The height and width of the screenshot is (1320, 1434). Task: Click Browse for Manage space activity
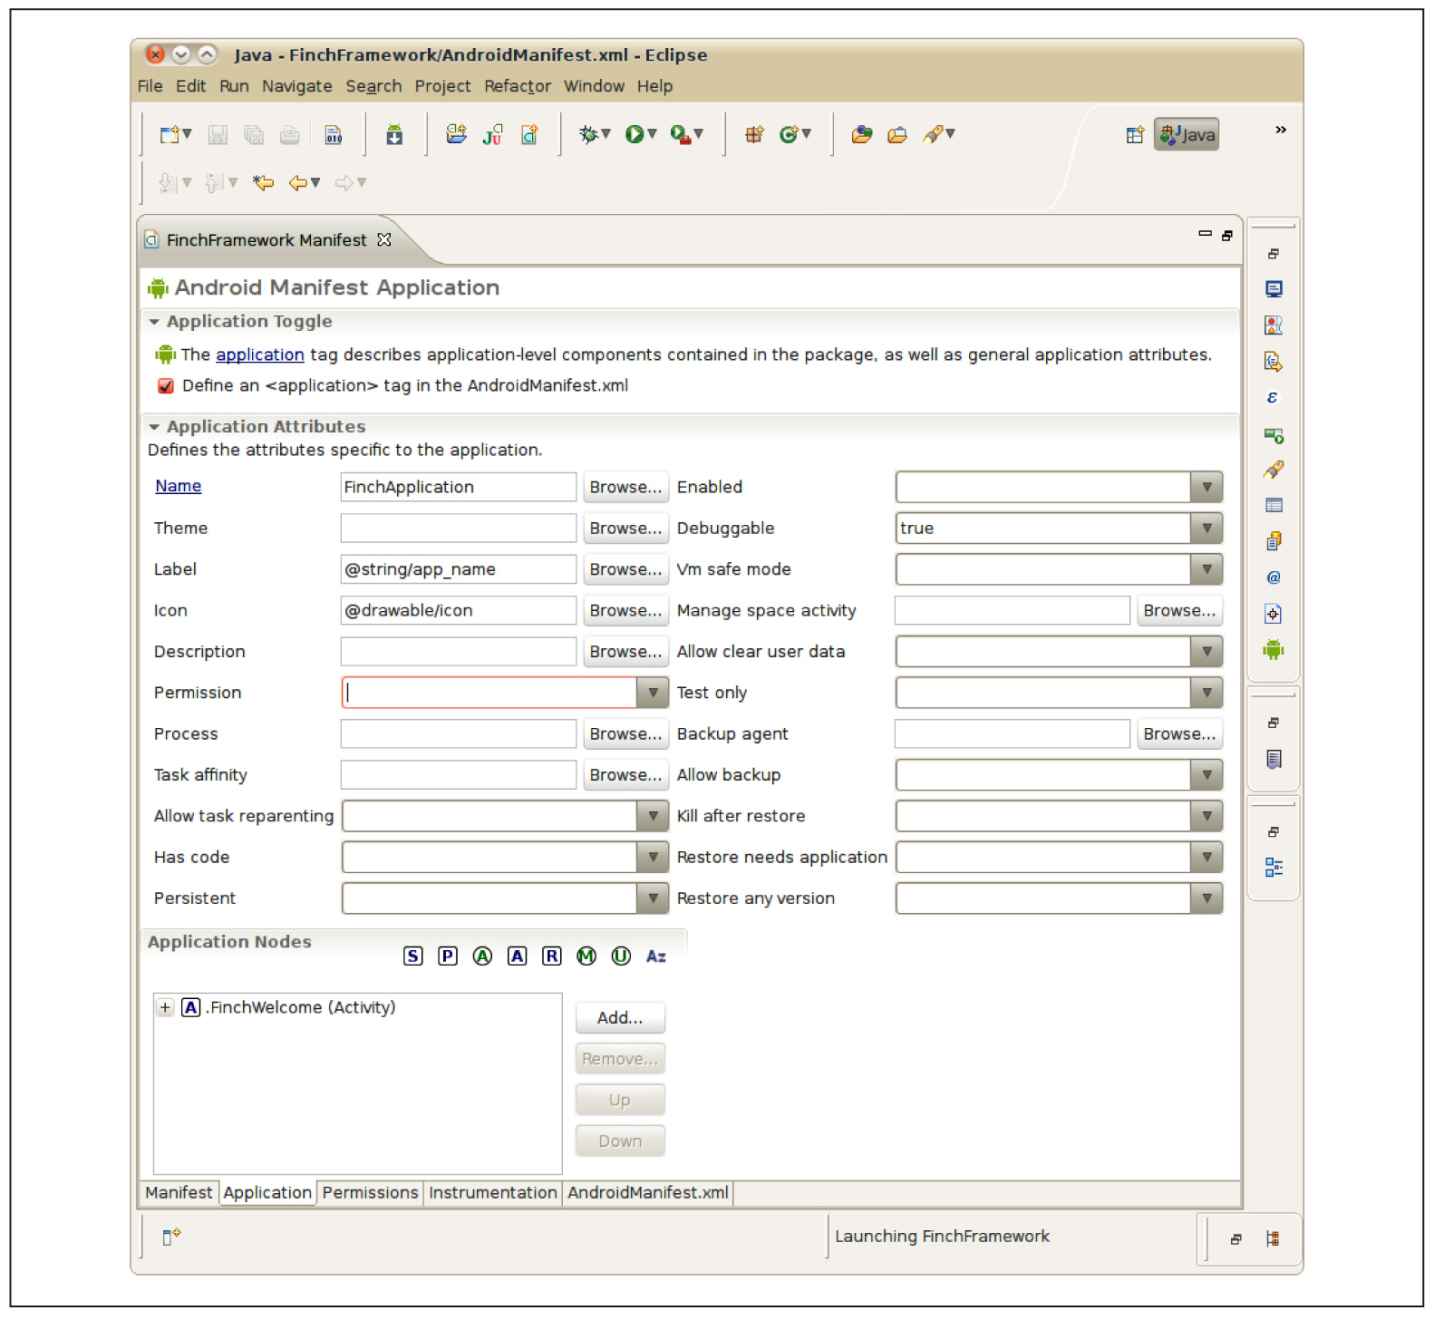[1180, 610]
